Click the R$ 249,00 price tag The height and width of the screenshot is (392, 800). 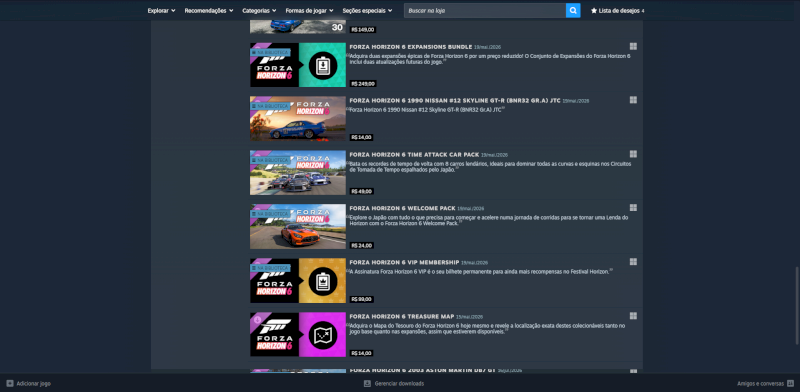(363, 84)
